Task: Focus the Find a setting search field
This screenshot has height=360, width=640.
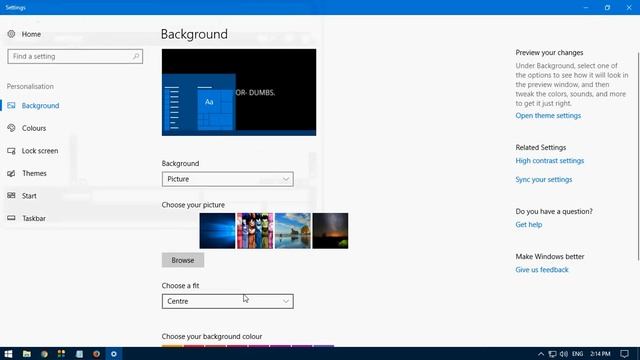Action: point(75,56)
